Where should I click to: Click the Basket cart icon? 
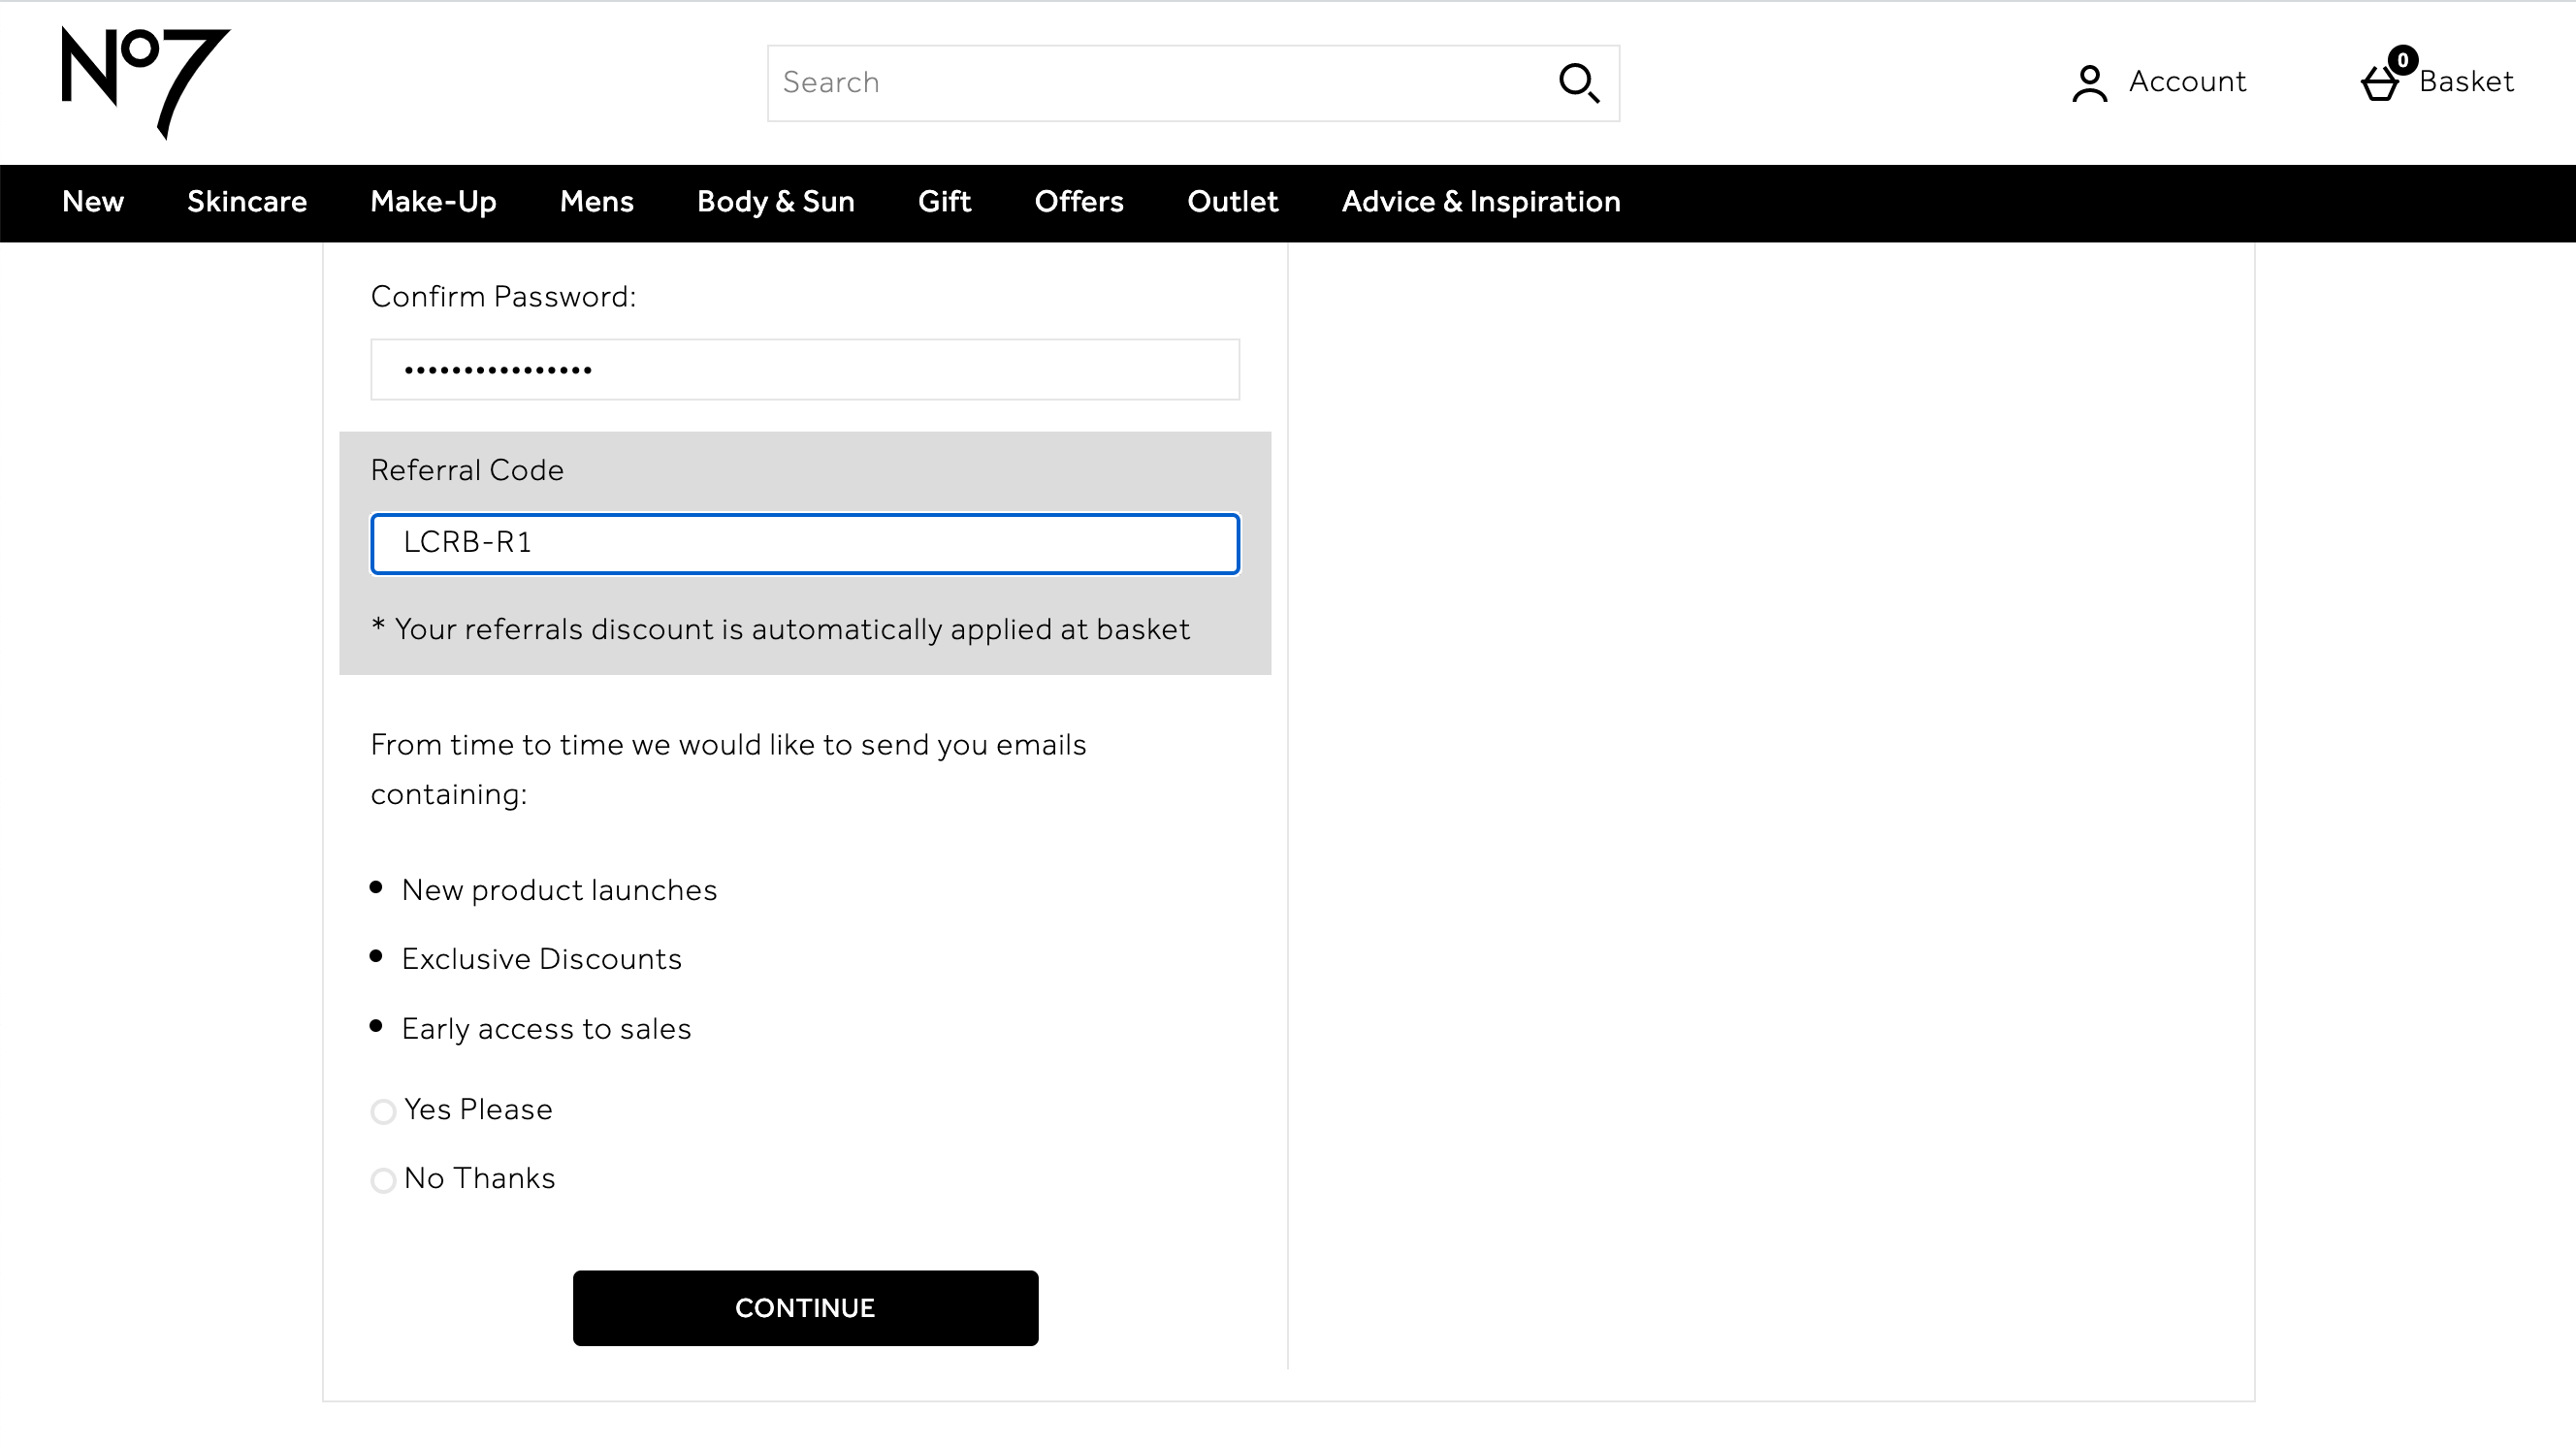pyautogui.click(x=2380, y=83)
